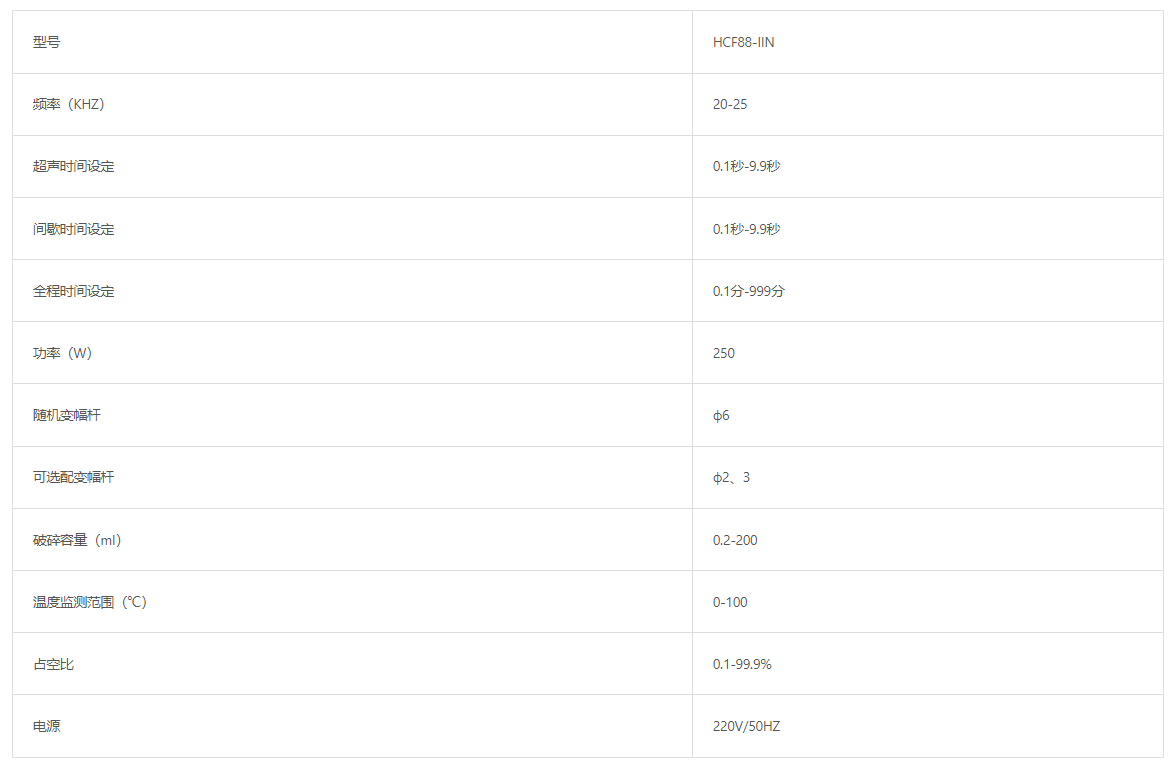The width and height of the screenshot is (1168, 762).
Task: Select the value 0.1分-999分
Action: click(749, 291)
